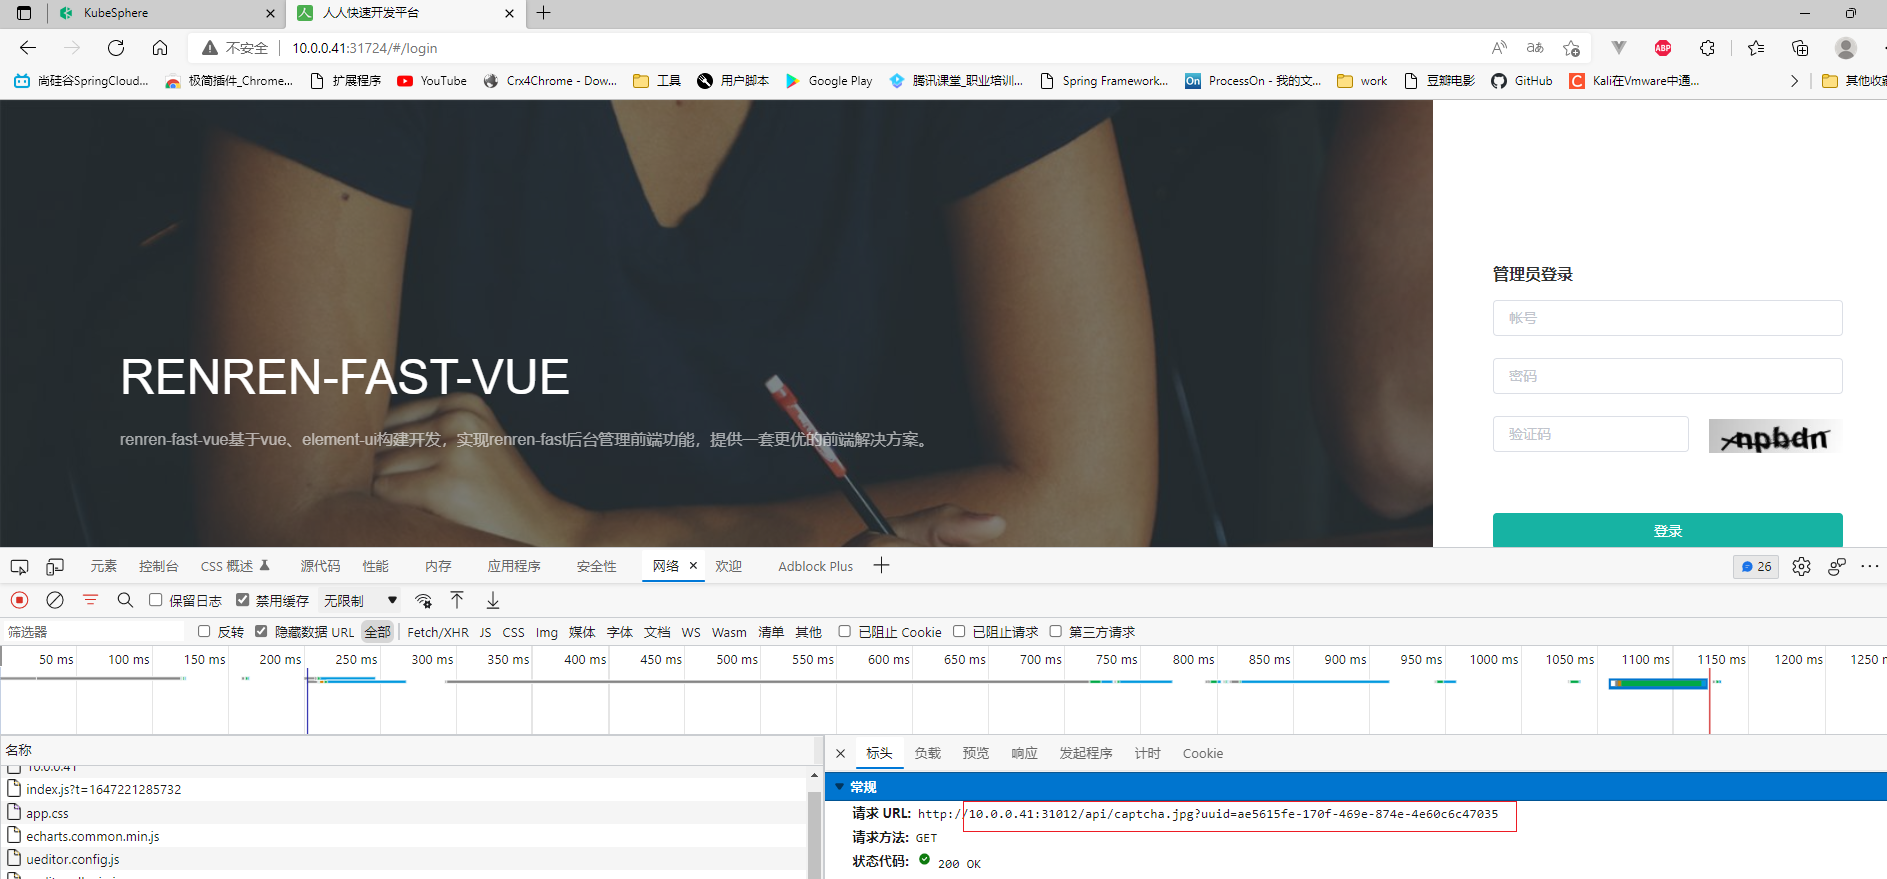The image size is (1887, 879).
Task: Toggle device emulation mode
Action: 55,566
